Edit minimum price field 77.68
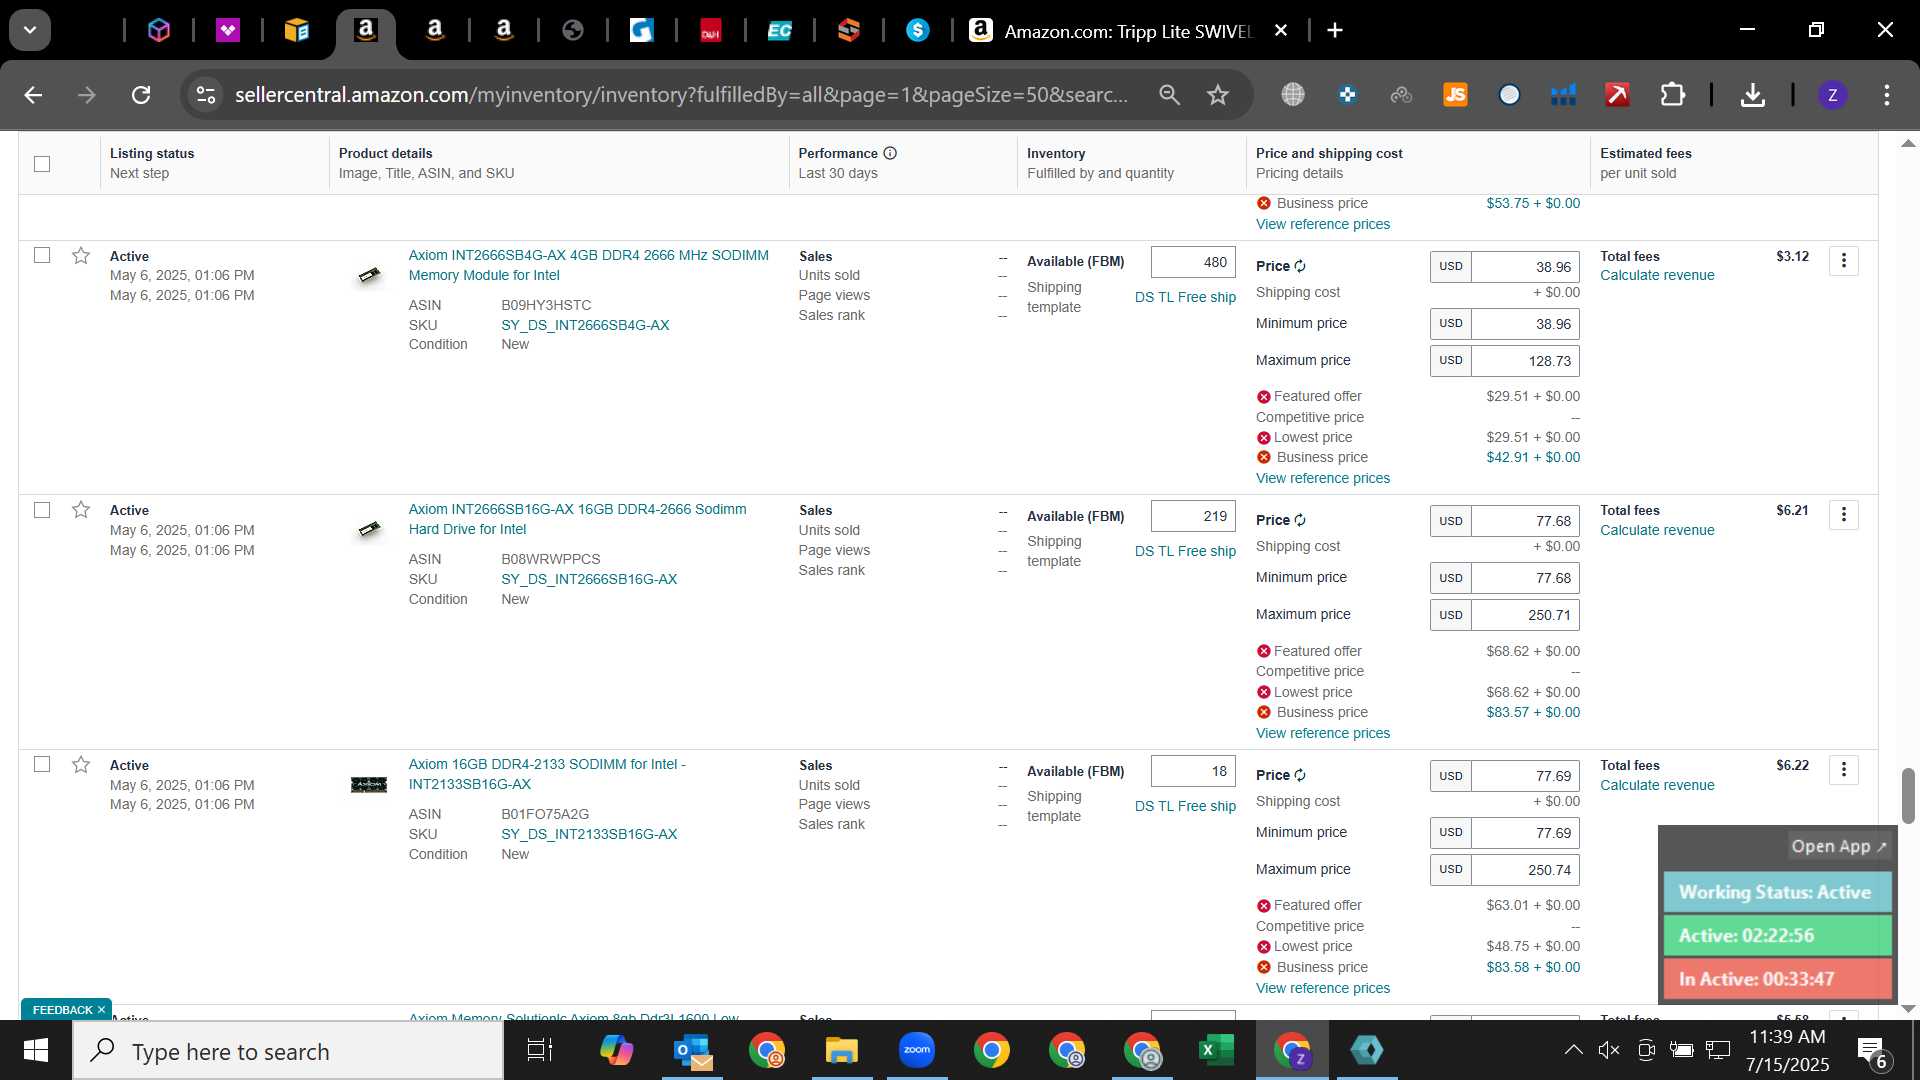 pyautogui.click(x=1525, y=578)
